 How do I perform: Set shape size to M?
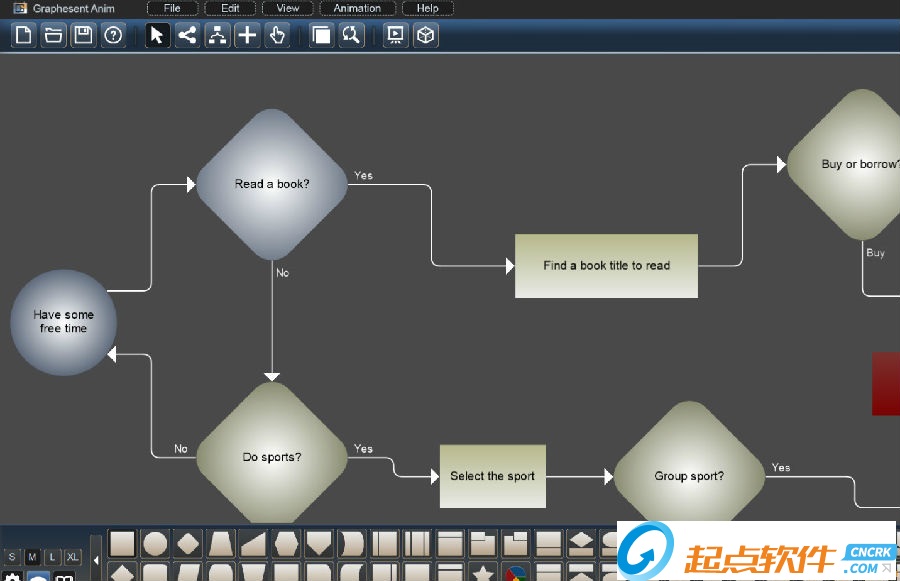click(32, 557)
